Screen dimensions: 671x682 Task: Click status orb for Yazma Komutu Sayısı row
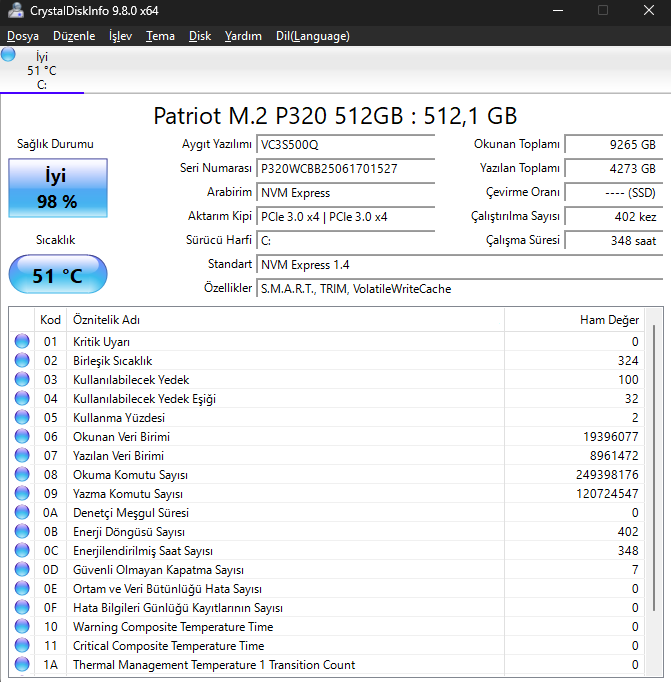[22, 493]
